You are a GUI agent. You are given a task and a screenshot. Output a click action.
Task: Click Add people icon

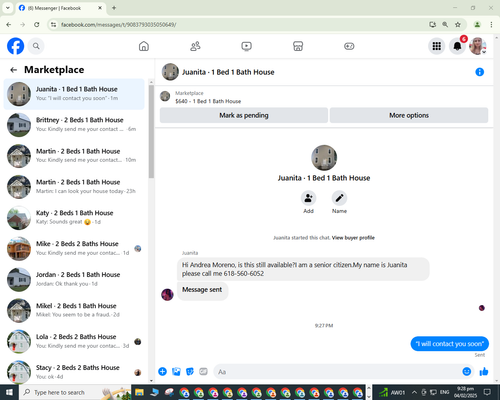[x=308, y=198]
